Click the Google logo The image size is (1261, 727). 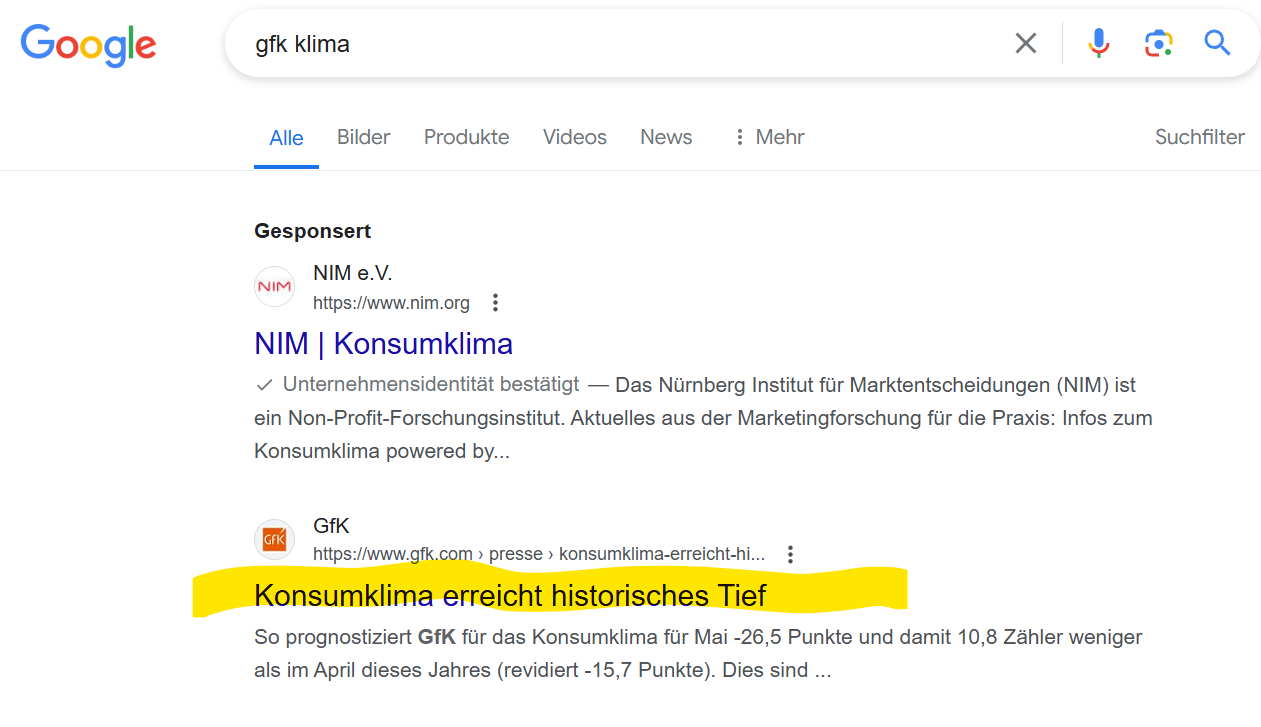click(88, 44)
